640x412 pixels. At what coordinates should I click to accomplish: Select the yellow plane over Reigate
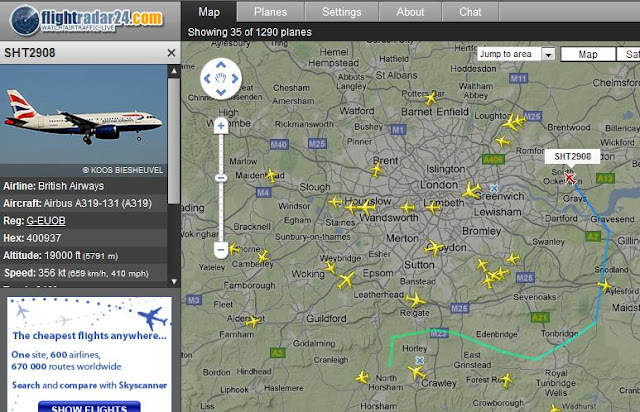pos(416,300)
